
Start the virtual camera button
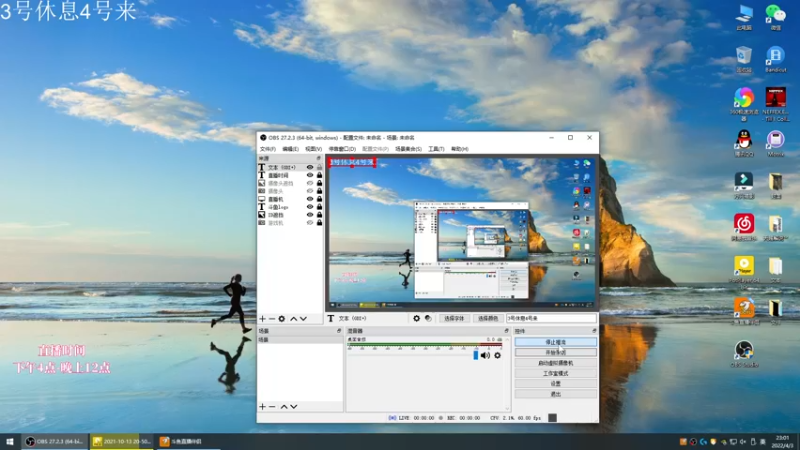point(556,363)
